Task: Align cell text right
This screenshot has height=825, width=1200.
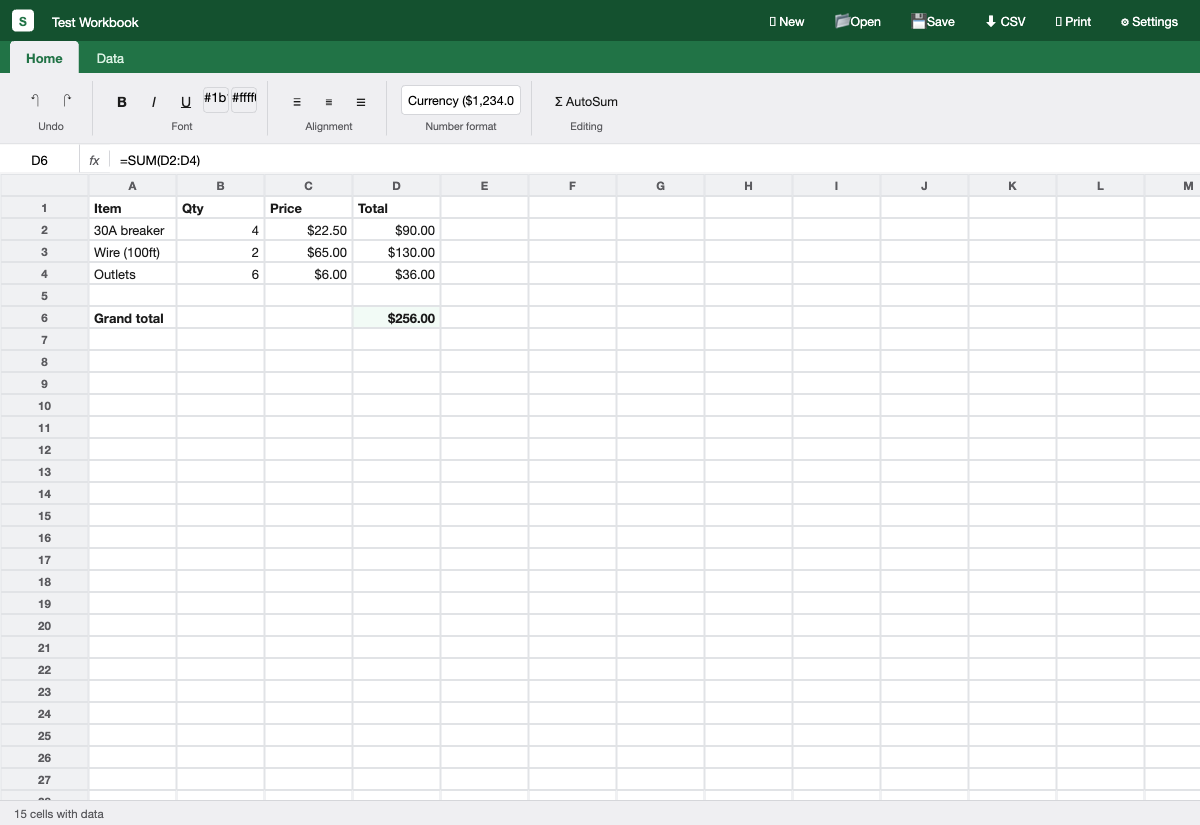Action: click(x=361, y=102)
